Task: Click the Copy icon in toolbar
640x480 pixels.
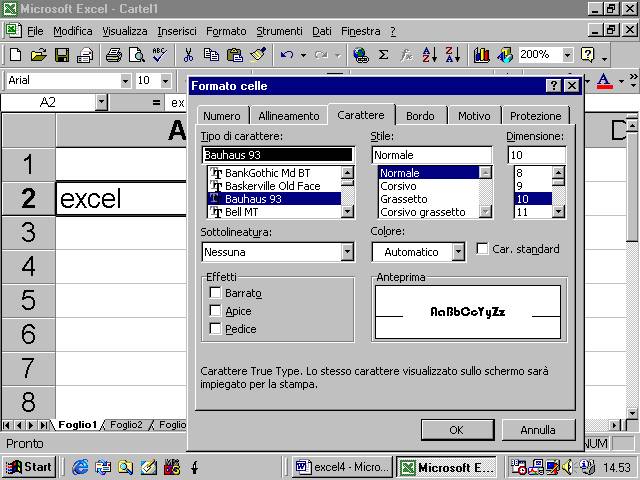Action: [x=211, y=55]
